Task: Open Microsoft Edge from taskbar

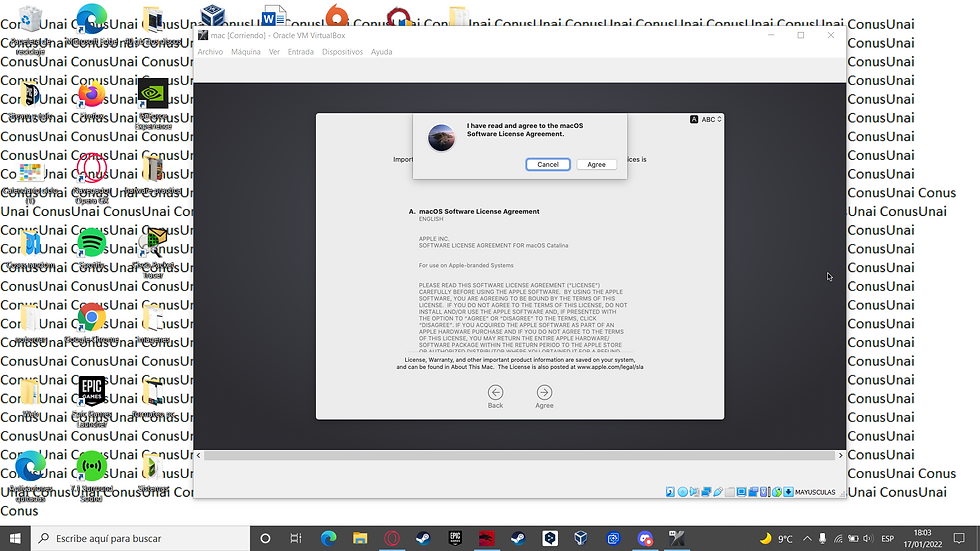Action: coord(328,538)
